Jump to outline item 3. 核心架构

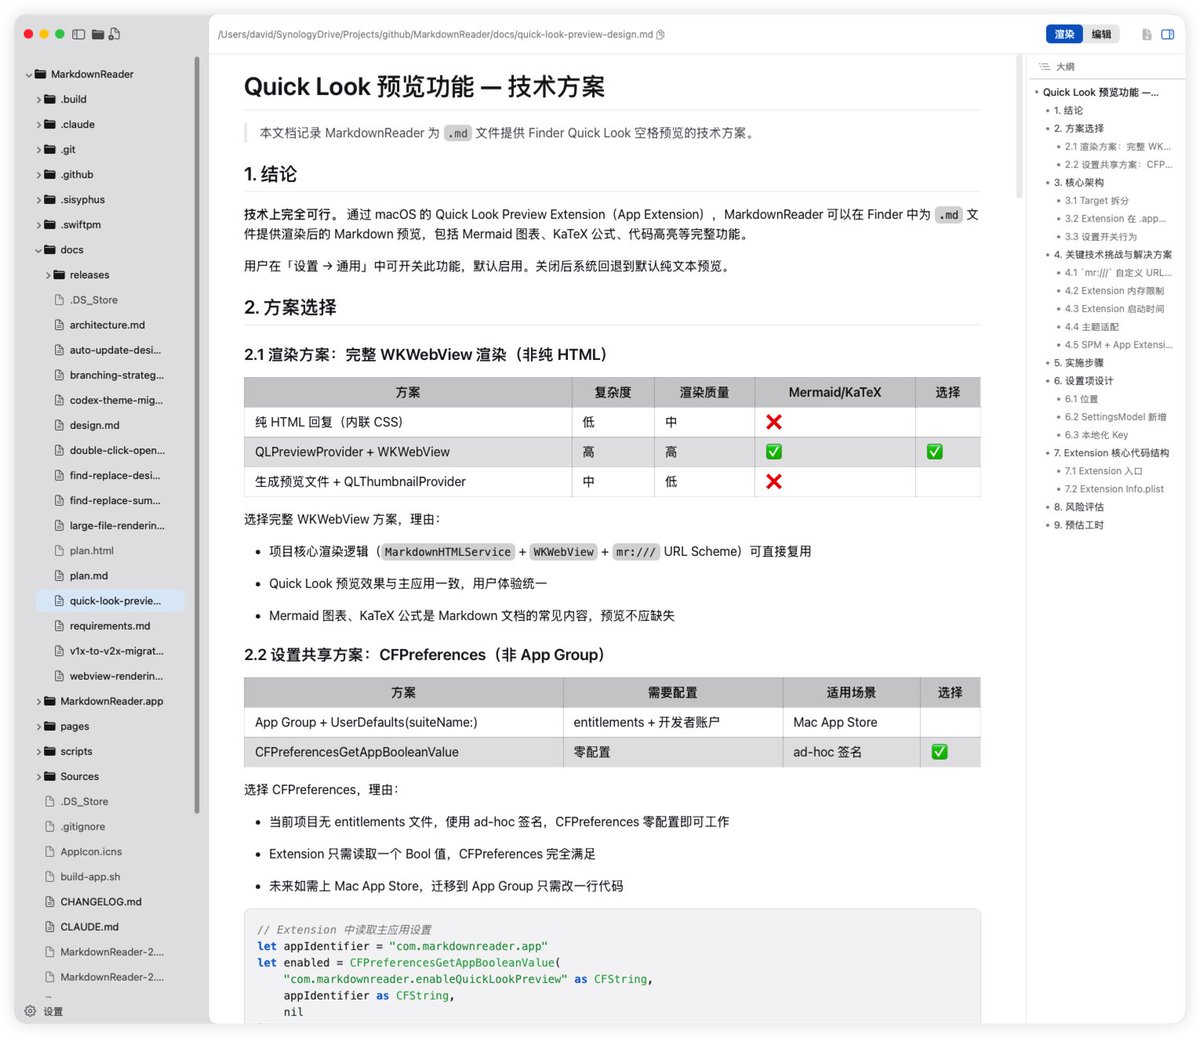click(x=1078, y=183)
